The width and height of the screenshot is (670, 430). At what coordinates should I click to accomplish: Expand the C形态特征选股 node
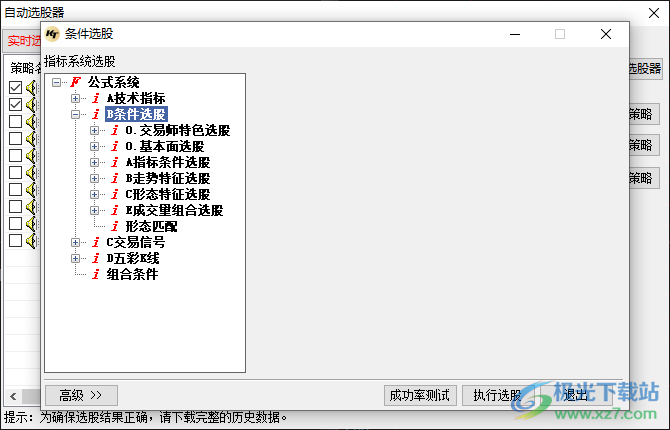(x=94, y=194)
